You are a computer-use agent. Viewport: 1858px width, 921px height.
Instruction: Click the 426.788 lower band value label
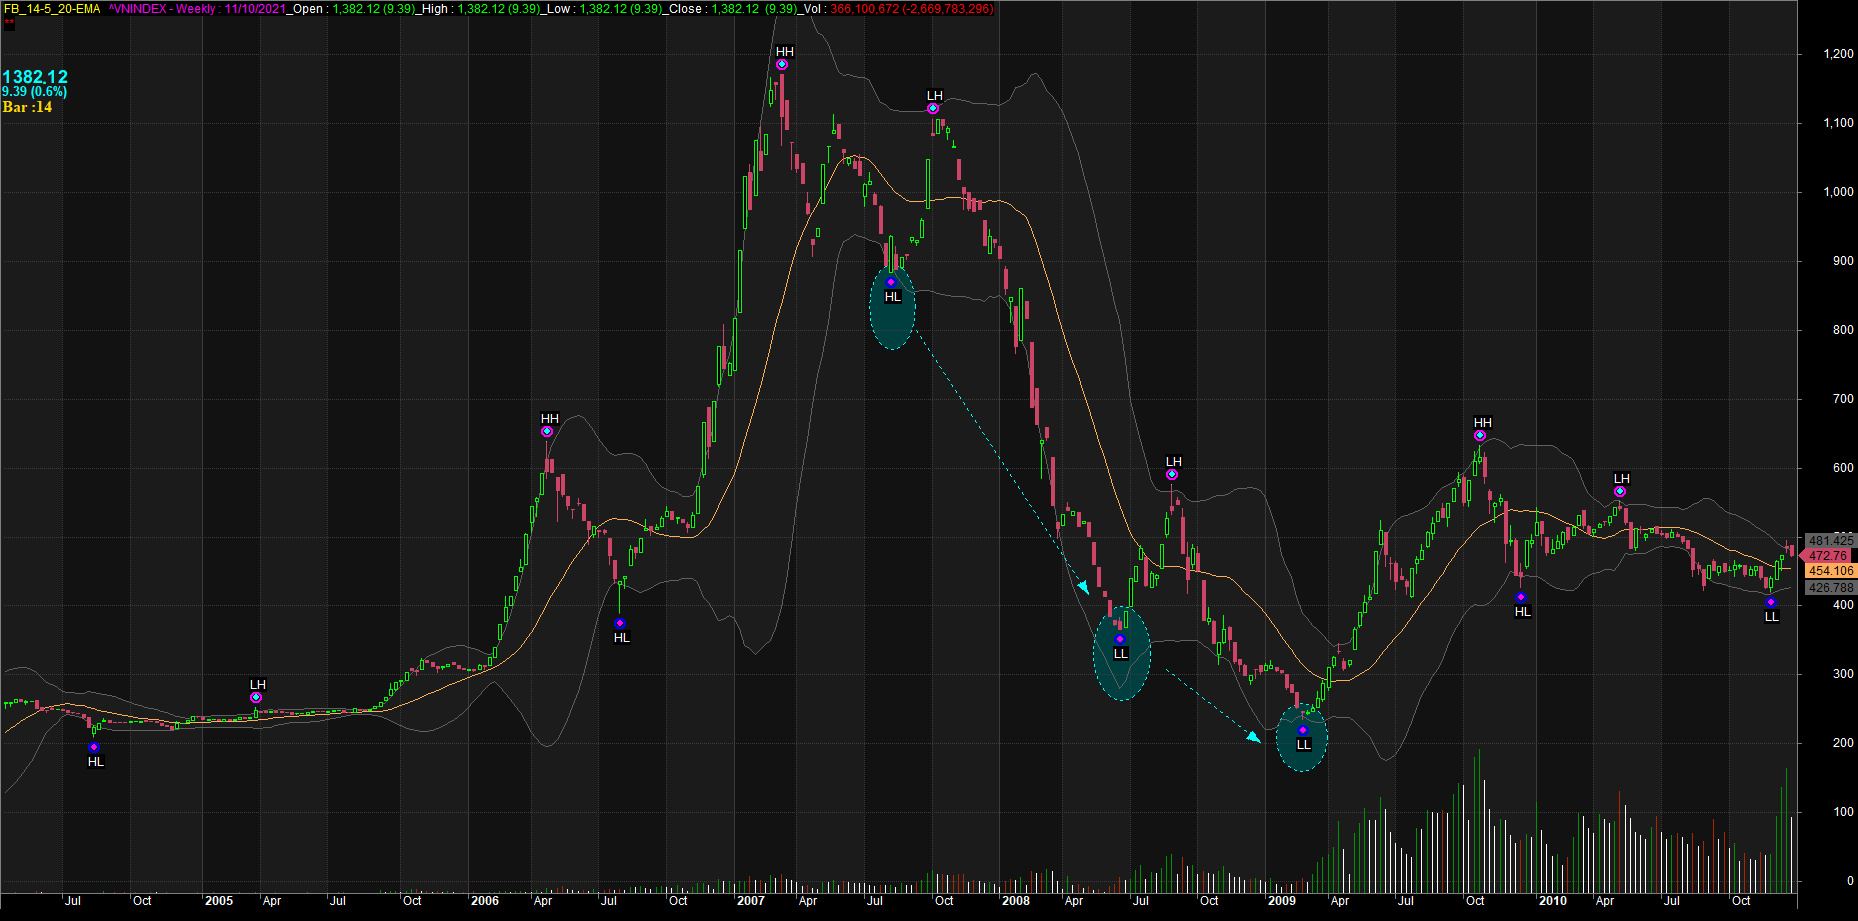click(1830, 588)
